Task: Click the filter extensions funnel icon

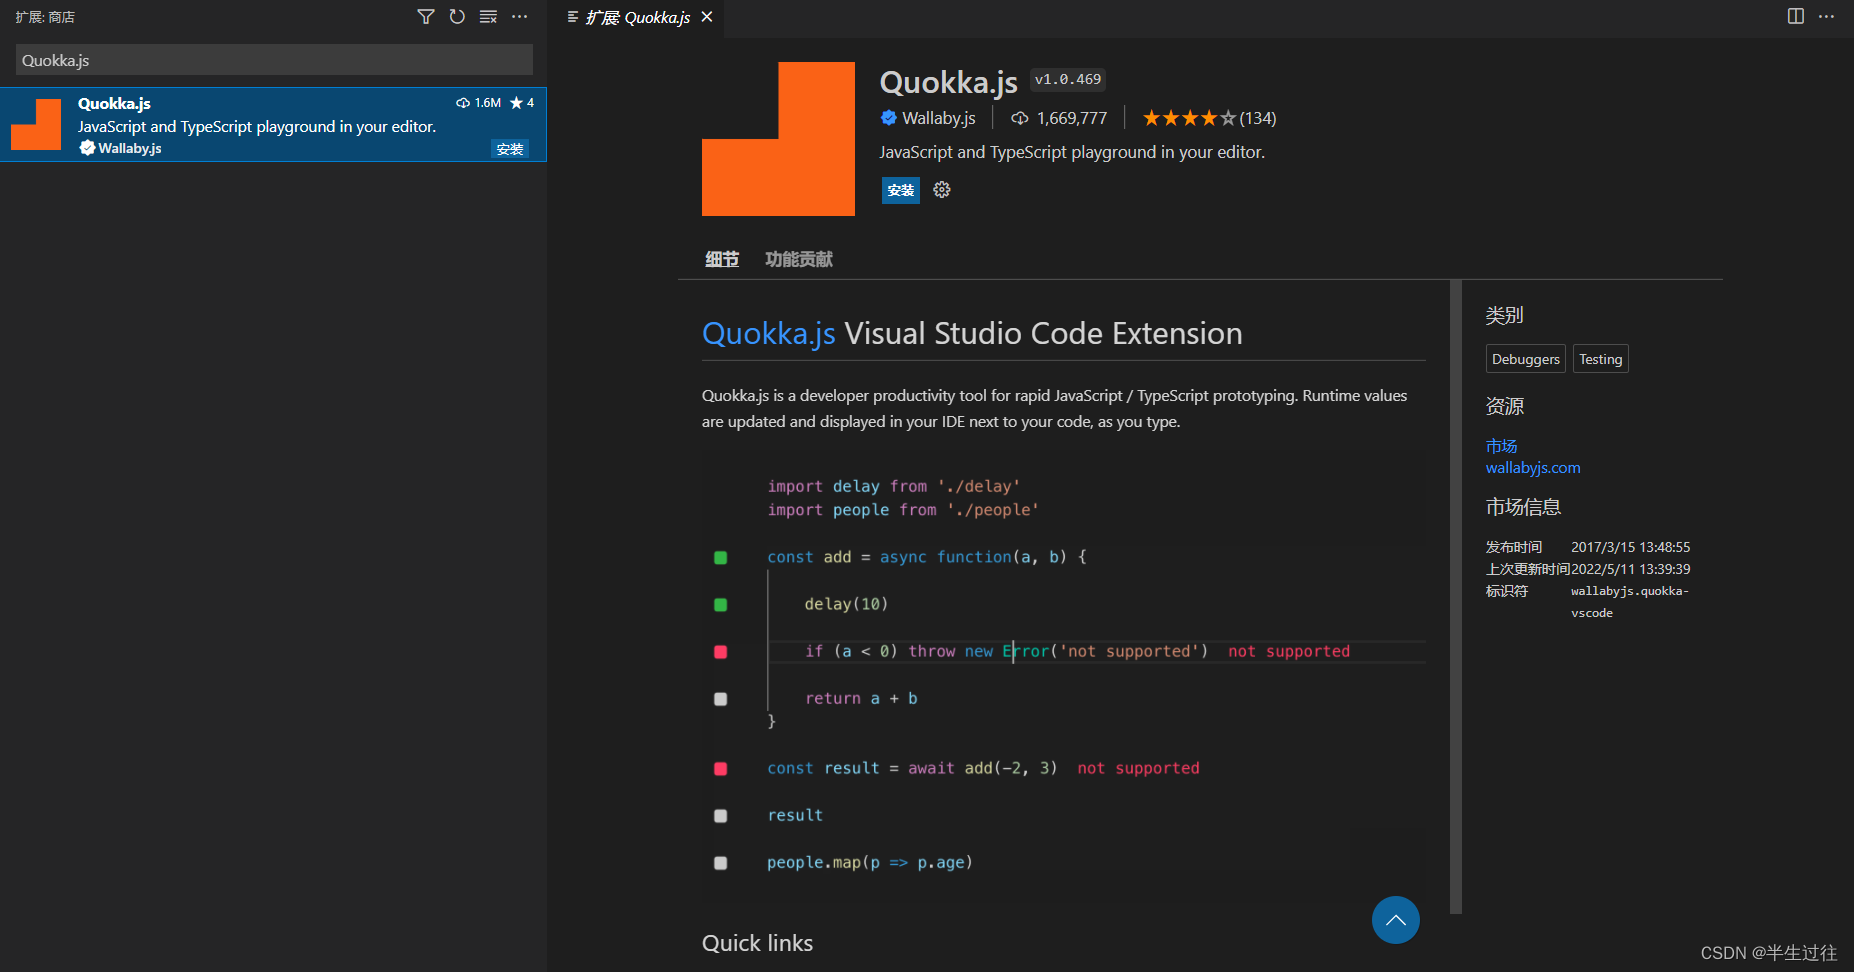Action: (426, 17)
